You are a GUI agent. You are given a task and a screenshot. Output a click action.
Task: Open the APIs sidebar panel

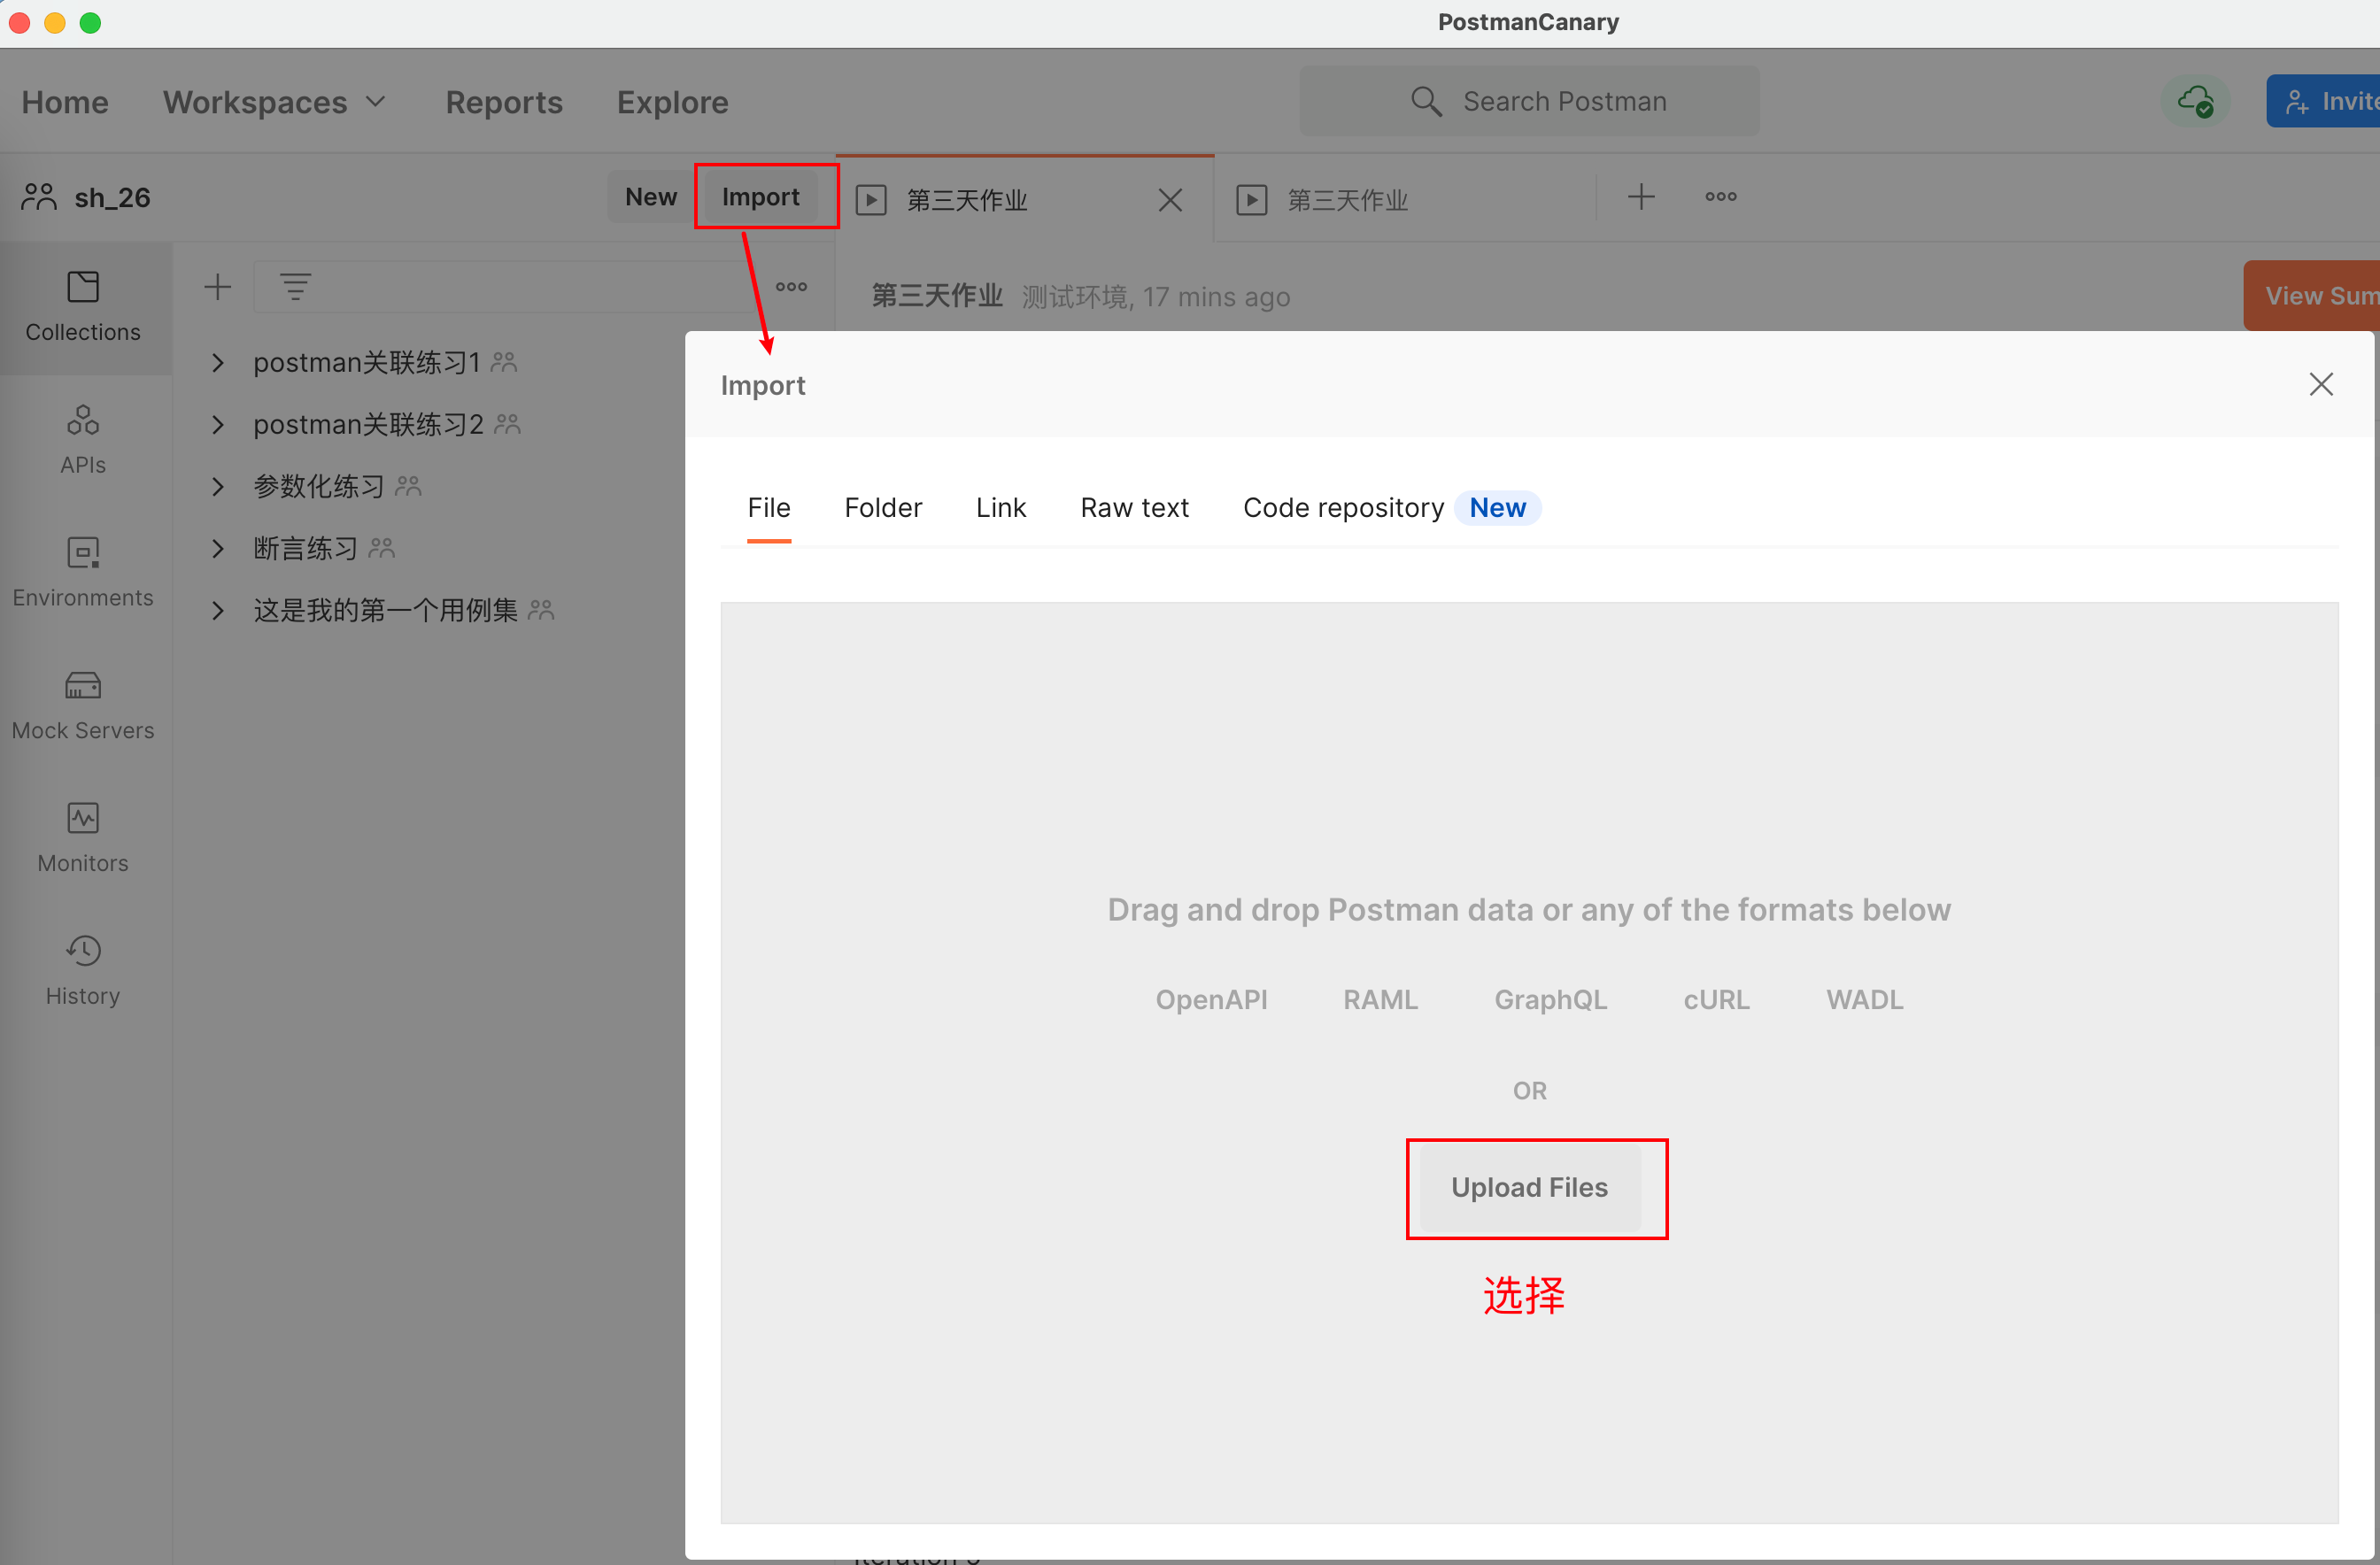tap(83, 440)
